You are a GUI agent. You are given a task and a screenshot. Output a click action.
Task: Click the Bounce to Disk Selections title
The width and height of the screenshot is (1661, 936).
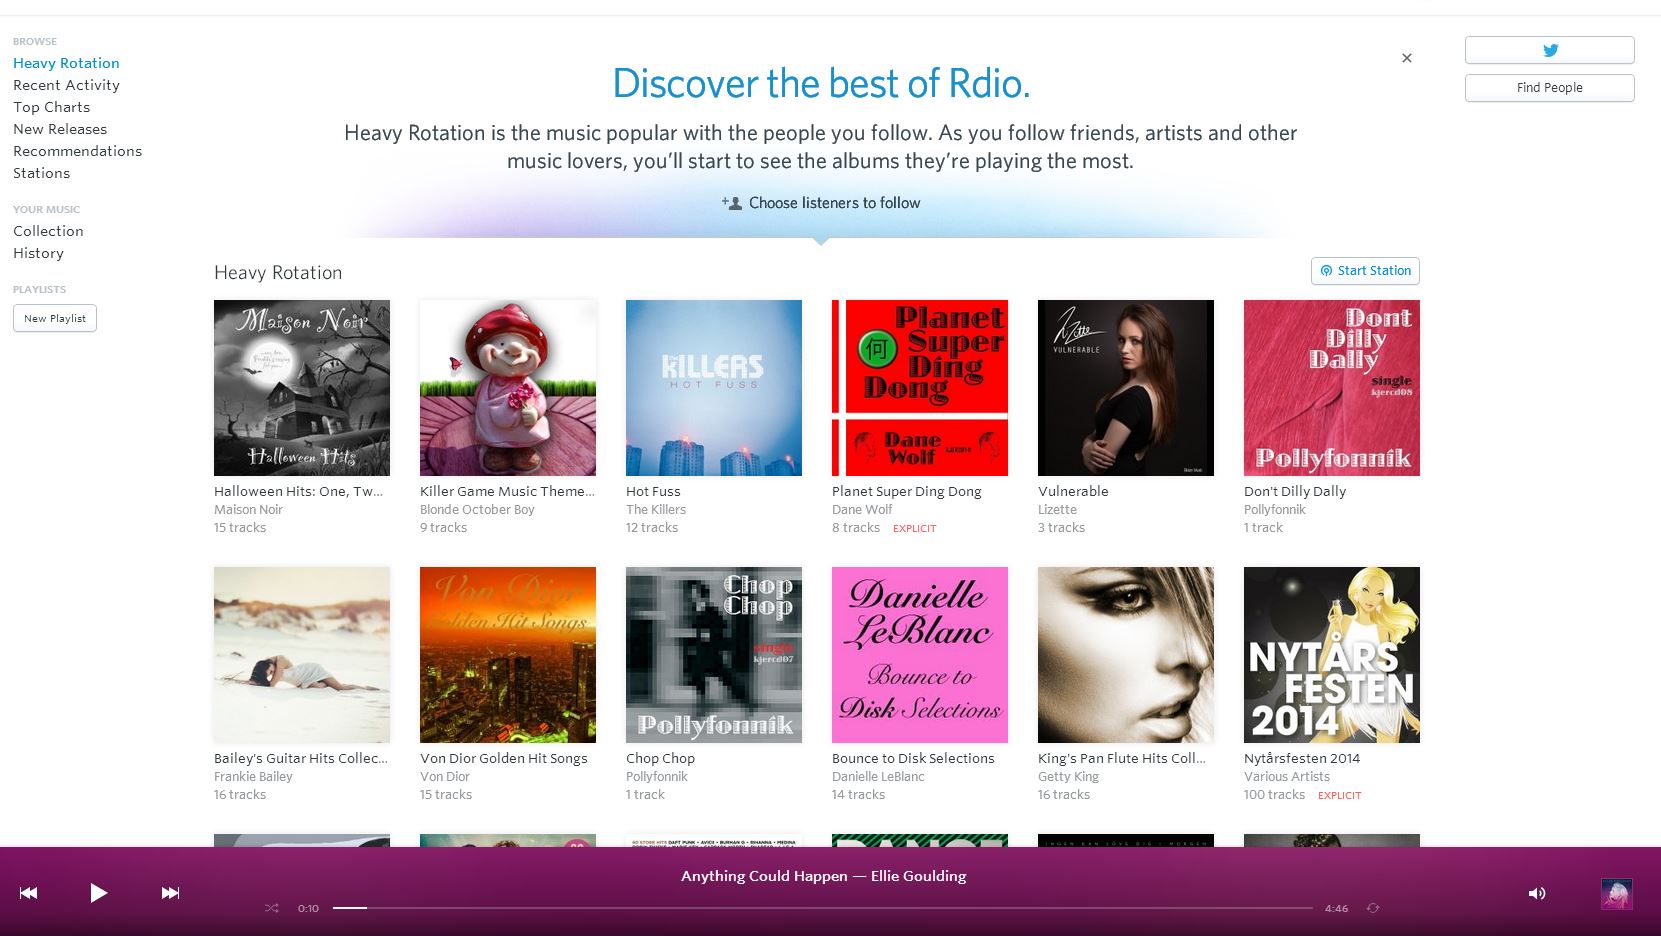tap(913, 758)
